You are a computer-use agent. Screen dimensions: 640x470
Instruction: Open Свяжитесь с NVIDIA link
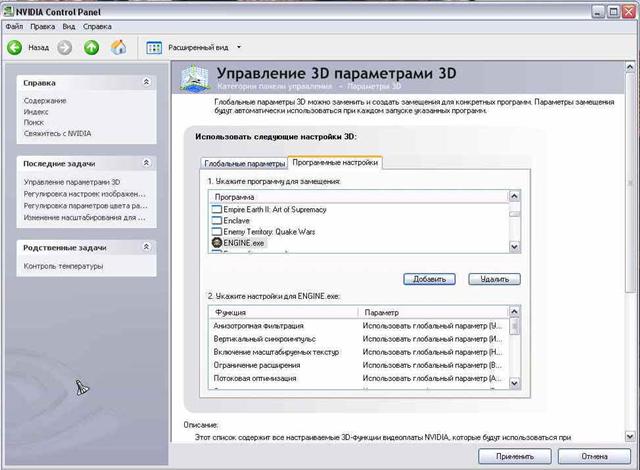pos(58,133)
